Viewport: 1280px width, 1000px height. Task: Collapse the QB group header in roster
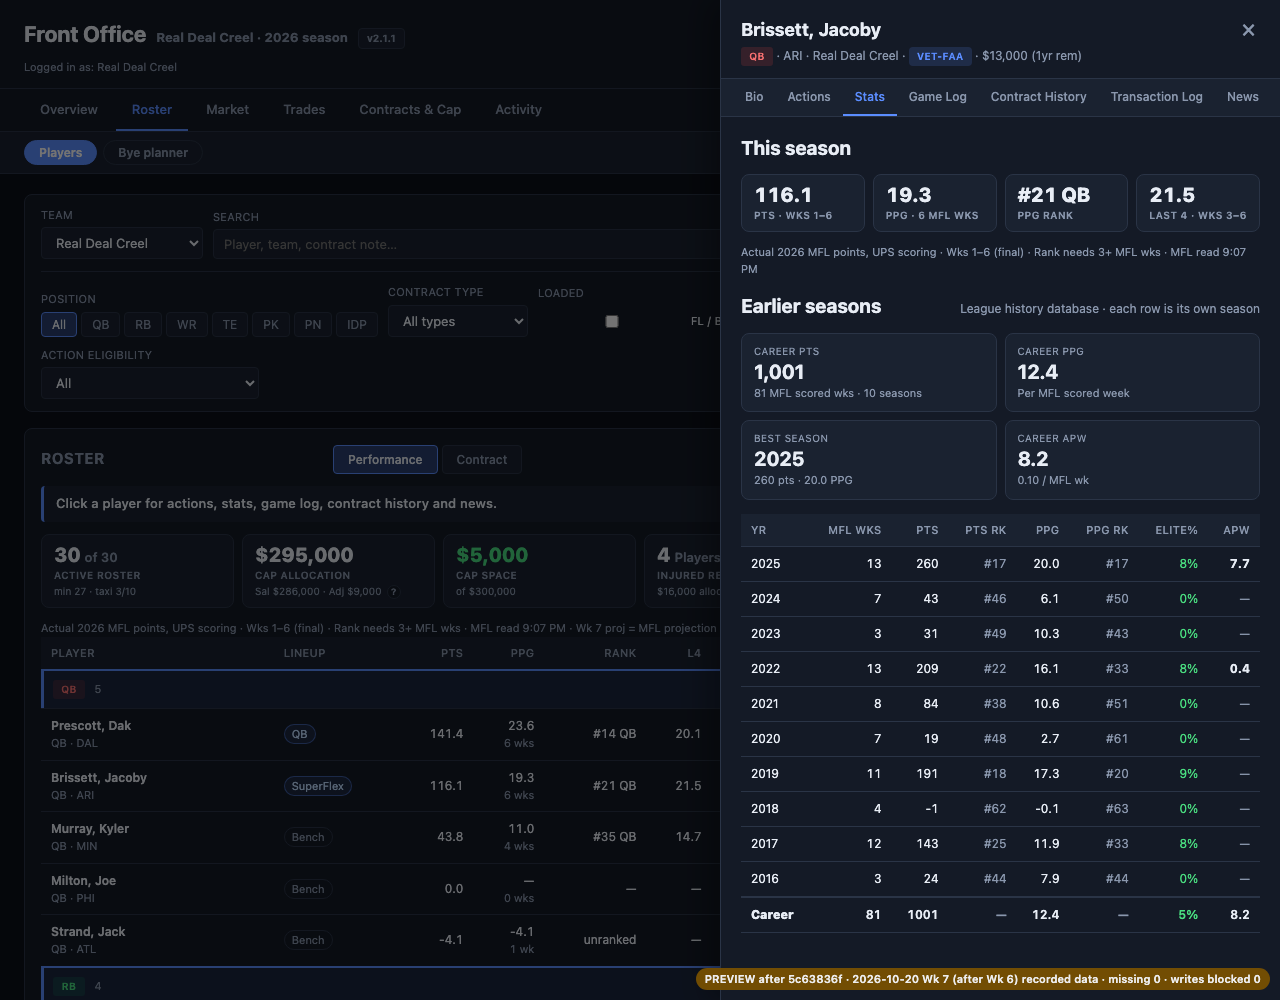[x=381, y=689]
